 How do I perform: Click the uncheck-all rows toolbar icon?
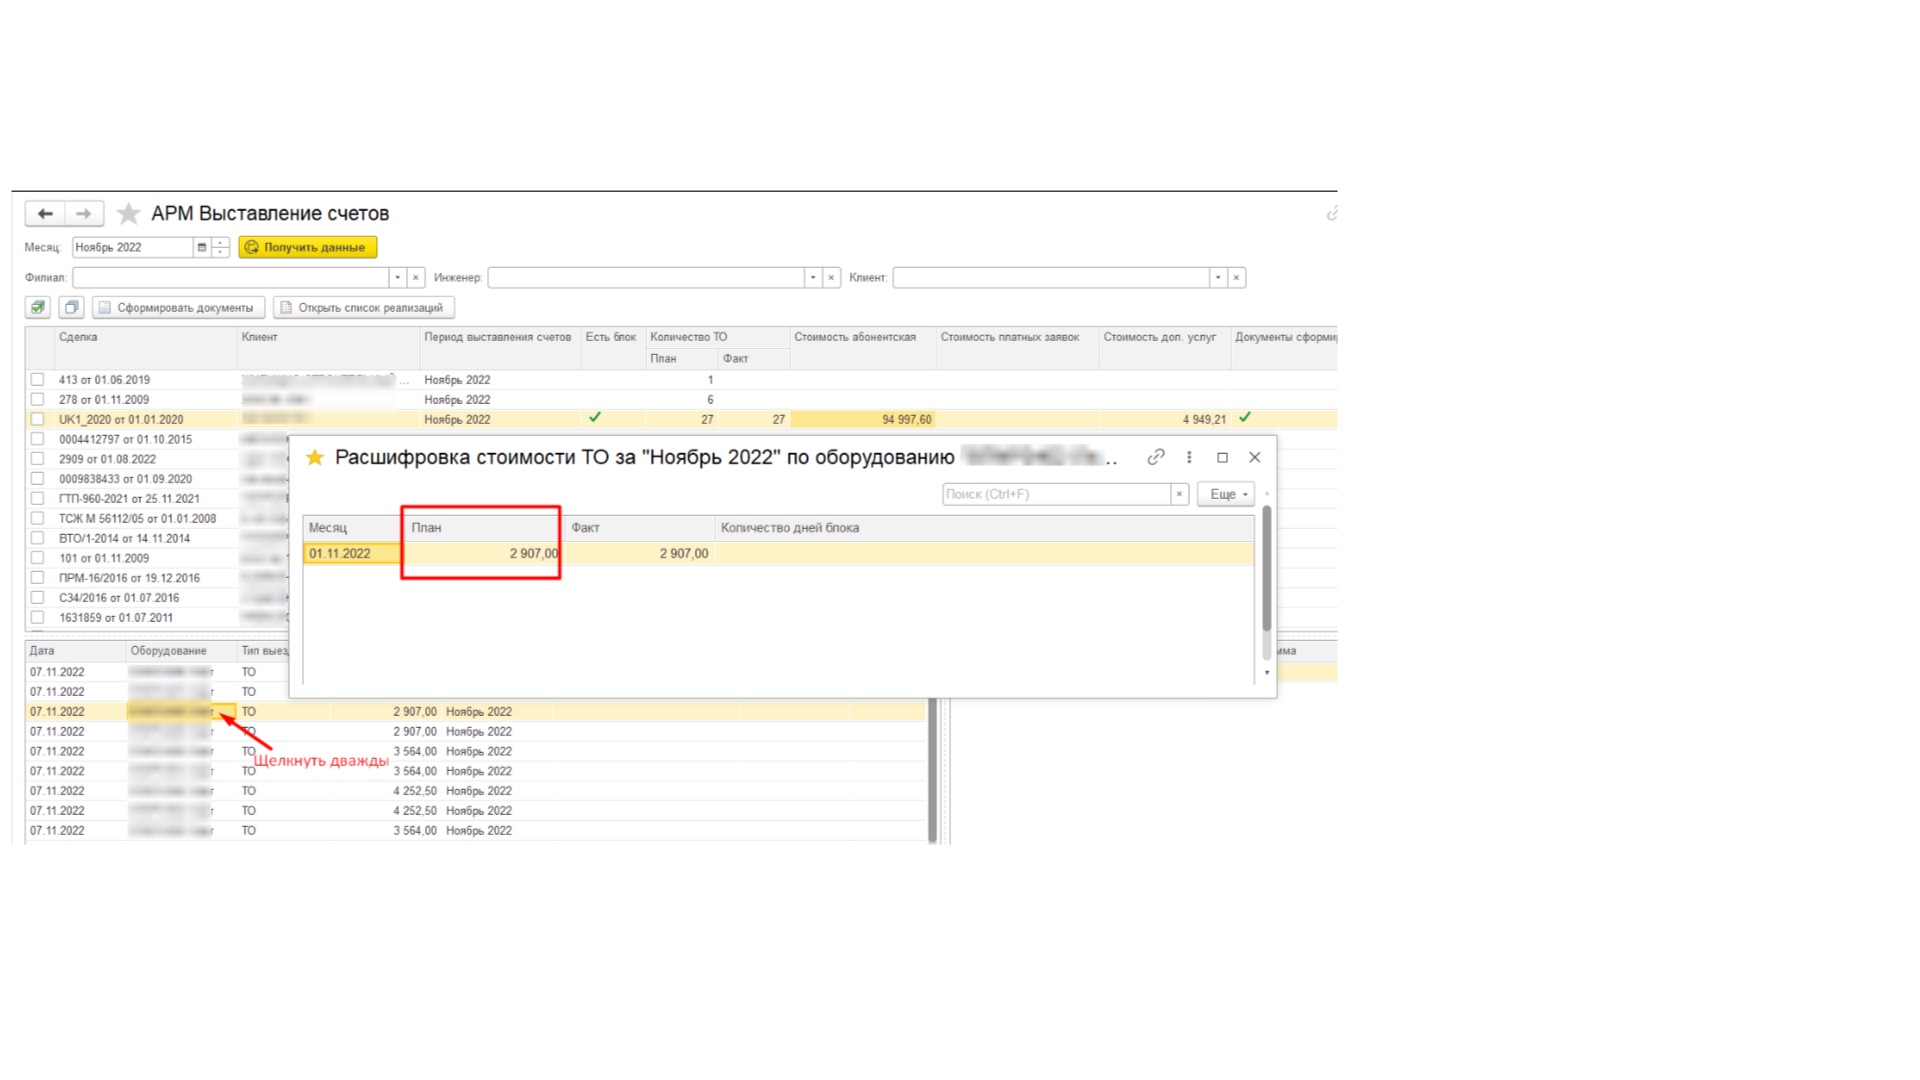point(71,308)
